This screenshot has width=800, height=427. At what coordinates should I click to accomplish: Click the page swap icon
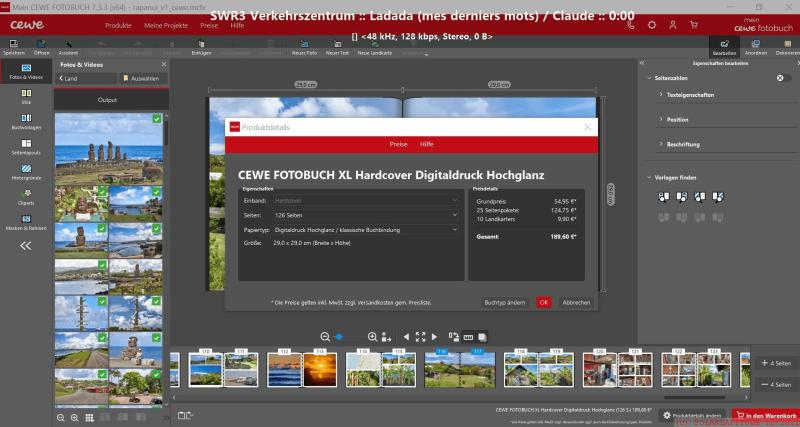click(x=454, y=337)
